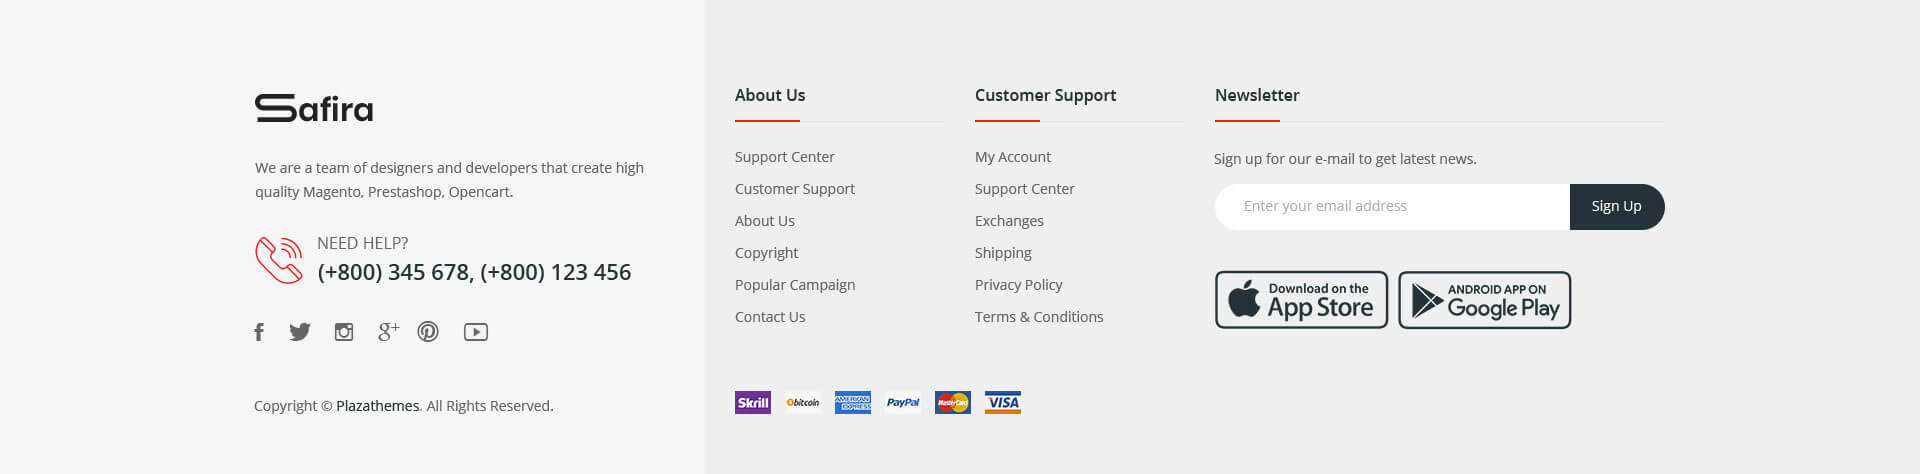
Task: Click the Instagram social icon
Action: pyautogui.click(x=344, y=332)
